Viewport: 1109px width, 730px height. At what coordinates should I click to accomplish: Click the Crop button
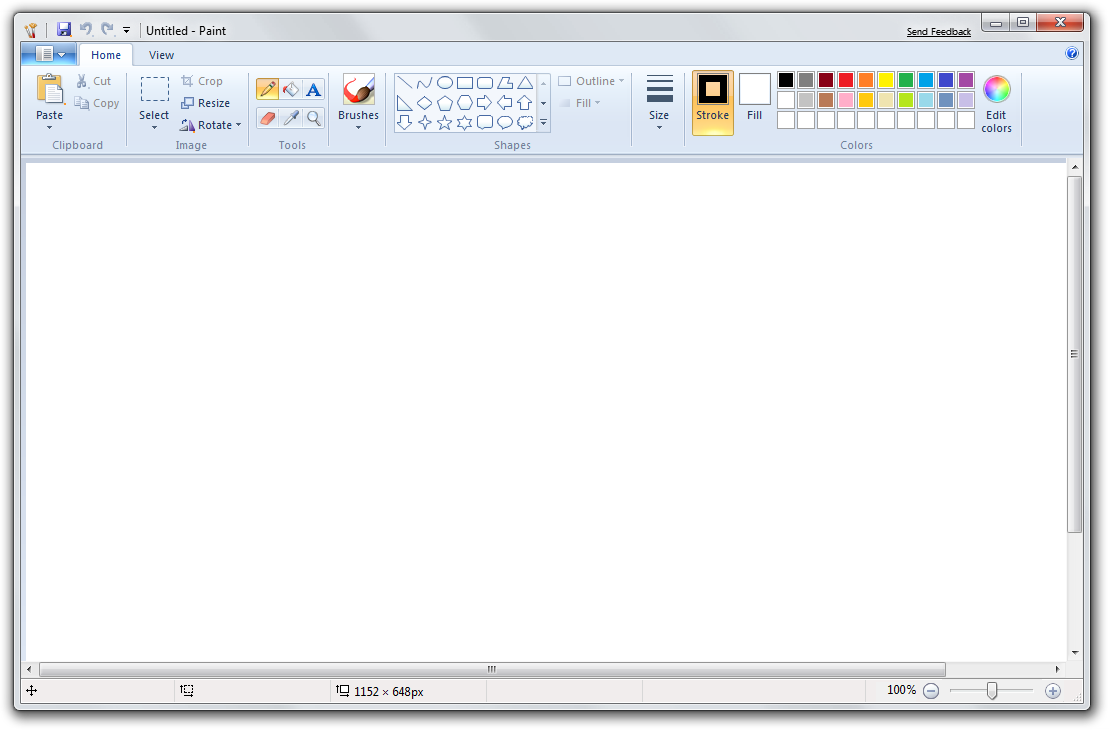click(x=202, y=81)
